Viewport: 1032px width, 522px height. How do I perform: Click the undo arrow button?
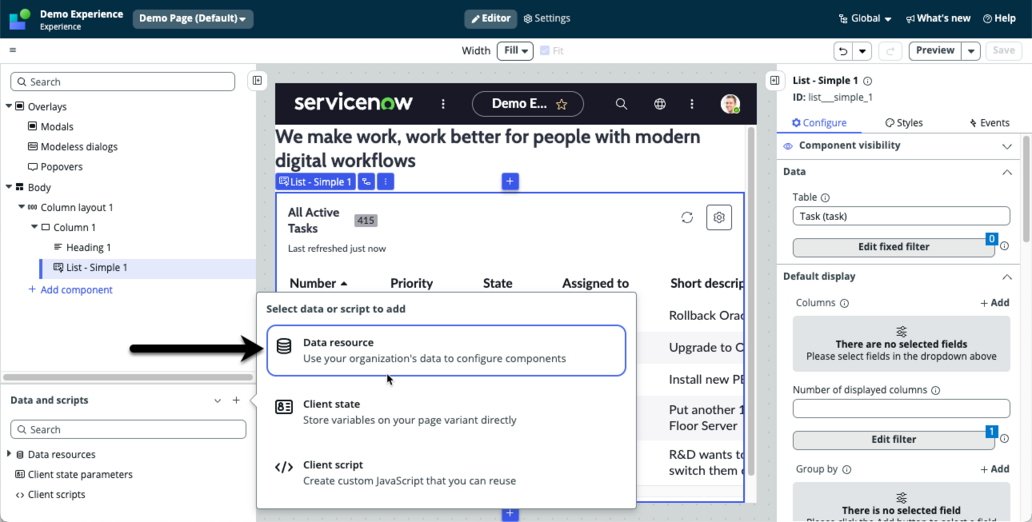[x=842, y=51]
